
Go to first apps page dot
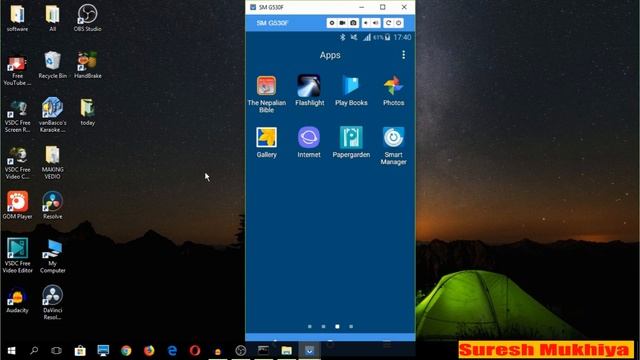point(310,327)
